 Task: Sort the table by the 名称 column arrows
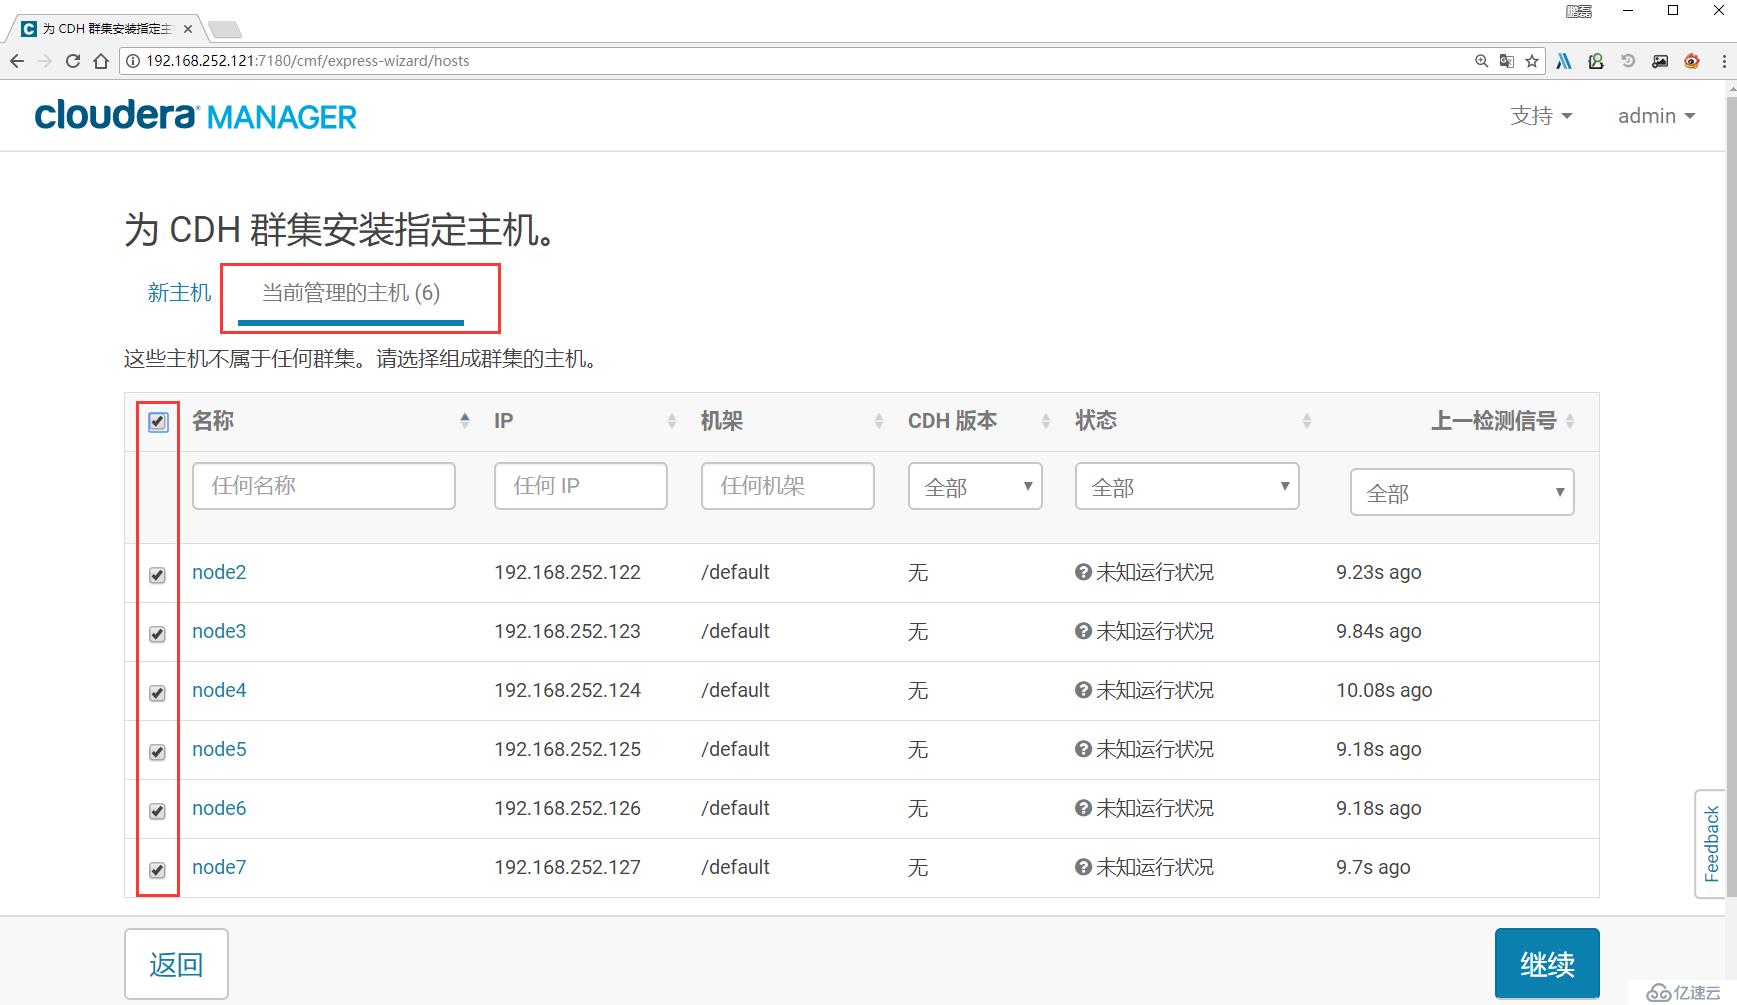(465, 421)
